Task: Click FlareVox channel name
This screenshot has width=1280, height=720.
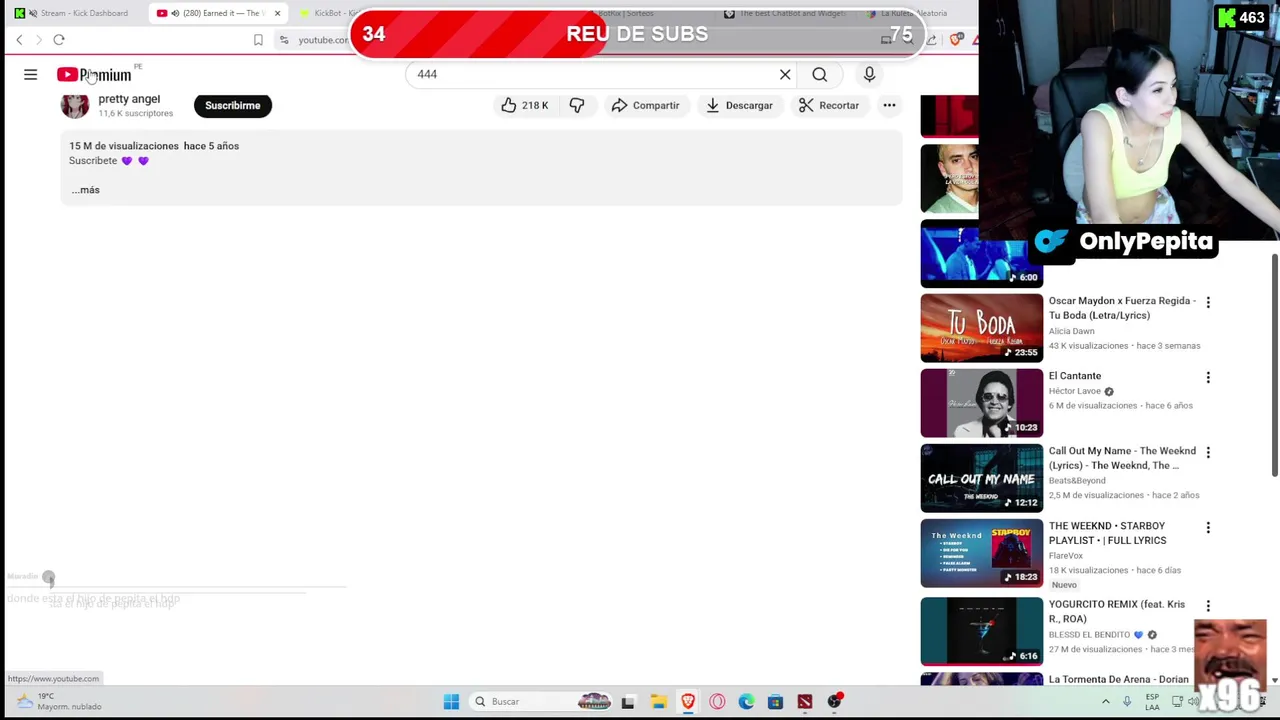Action: pos(1066,556)
